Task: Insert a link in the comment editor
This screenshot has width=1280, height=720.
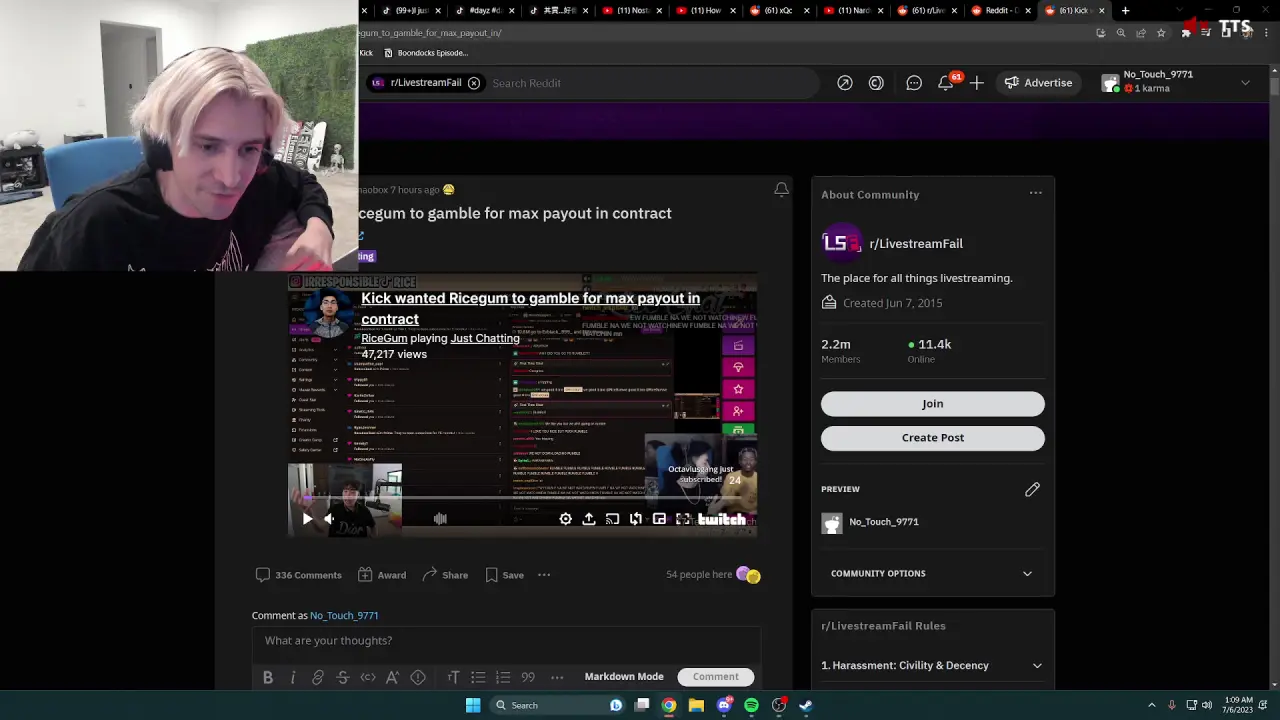Action: coord(318,677)
